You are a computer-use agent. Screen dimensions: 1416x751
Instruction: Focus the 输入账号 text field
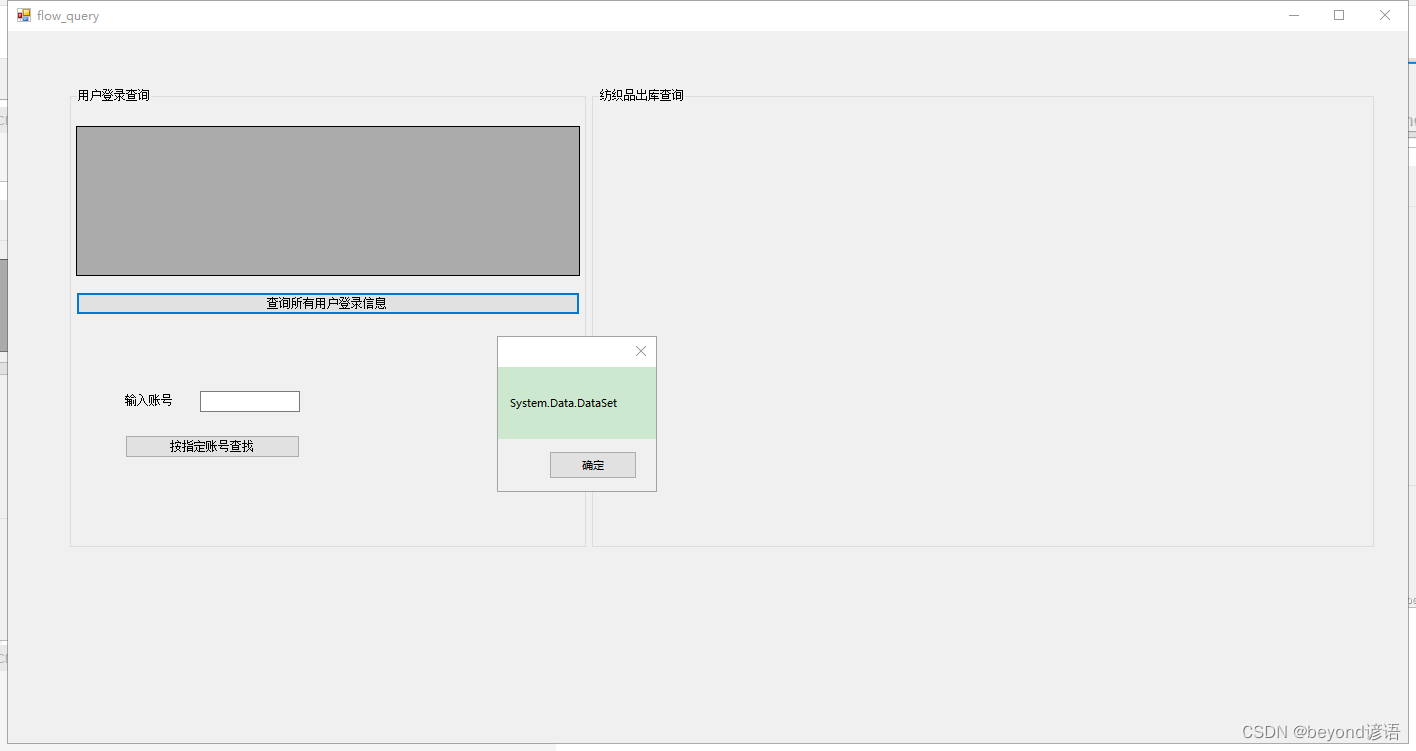coord(250,401)
